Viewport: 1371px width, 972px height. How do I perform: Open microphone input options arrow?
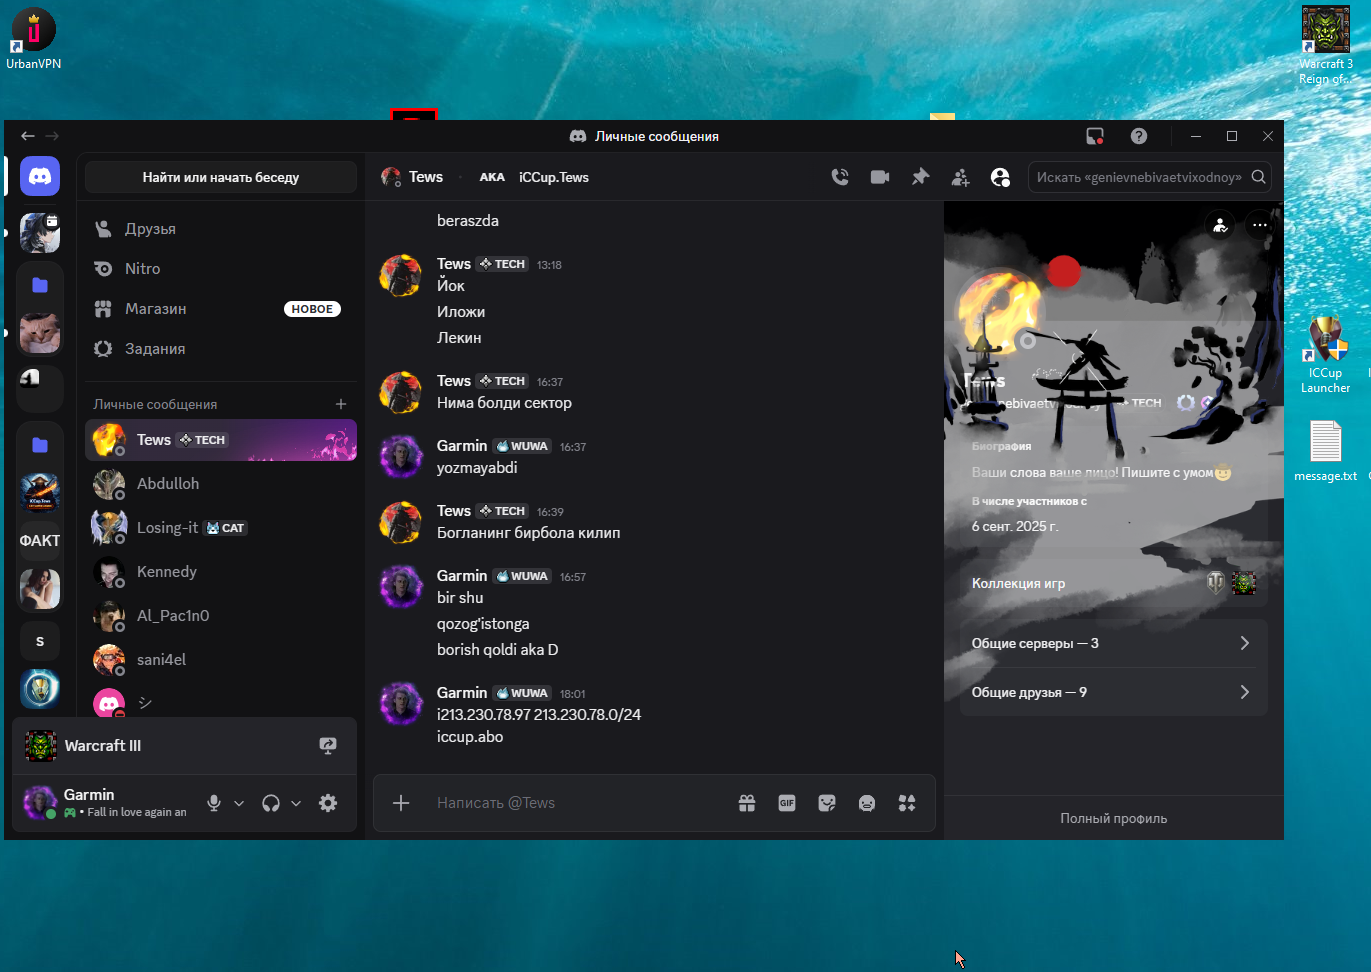pyautogui.click(x=239, y=803)
